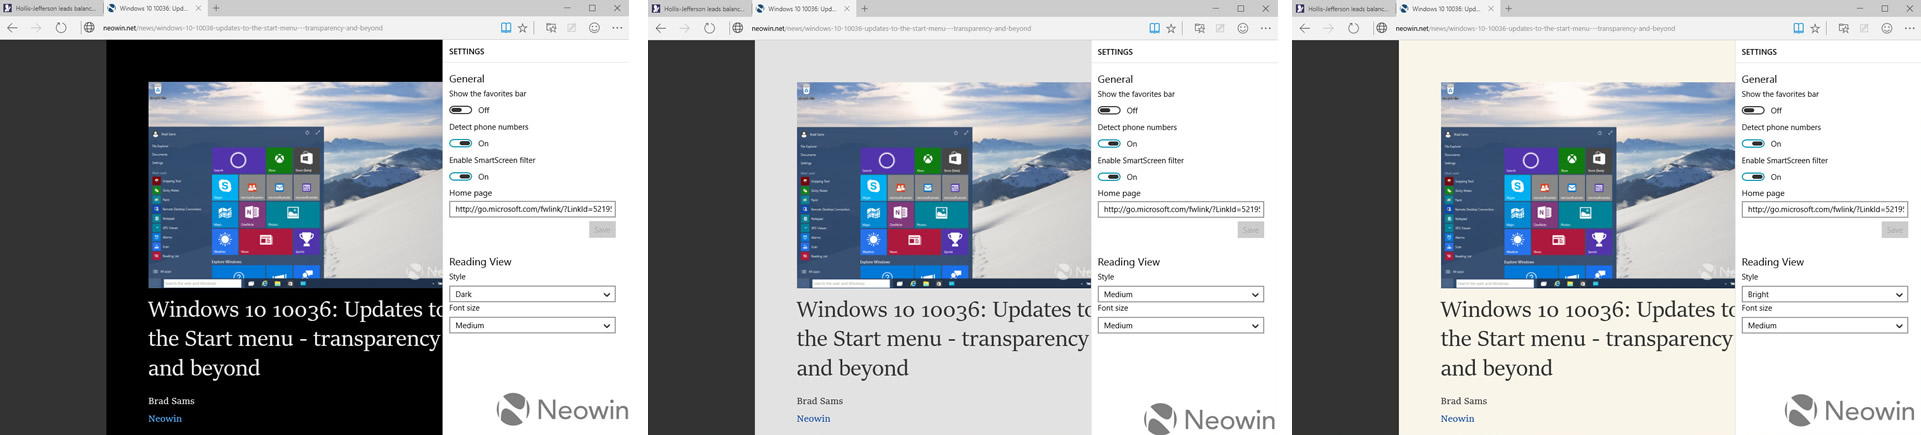Open the More dots menu in Bright-style window

pos(1910,28)
